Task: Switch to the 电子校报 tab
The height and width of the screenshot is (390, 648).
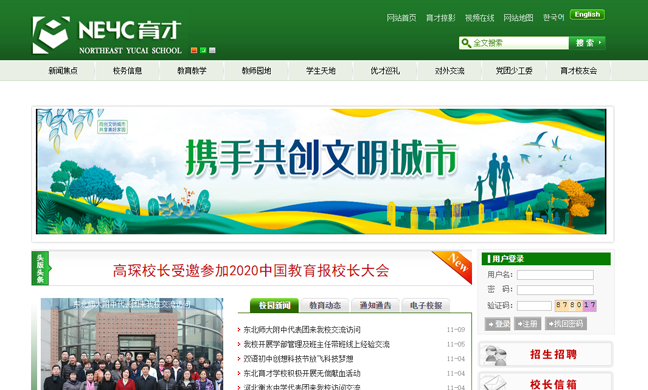Action: pos(426,305)
